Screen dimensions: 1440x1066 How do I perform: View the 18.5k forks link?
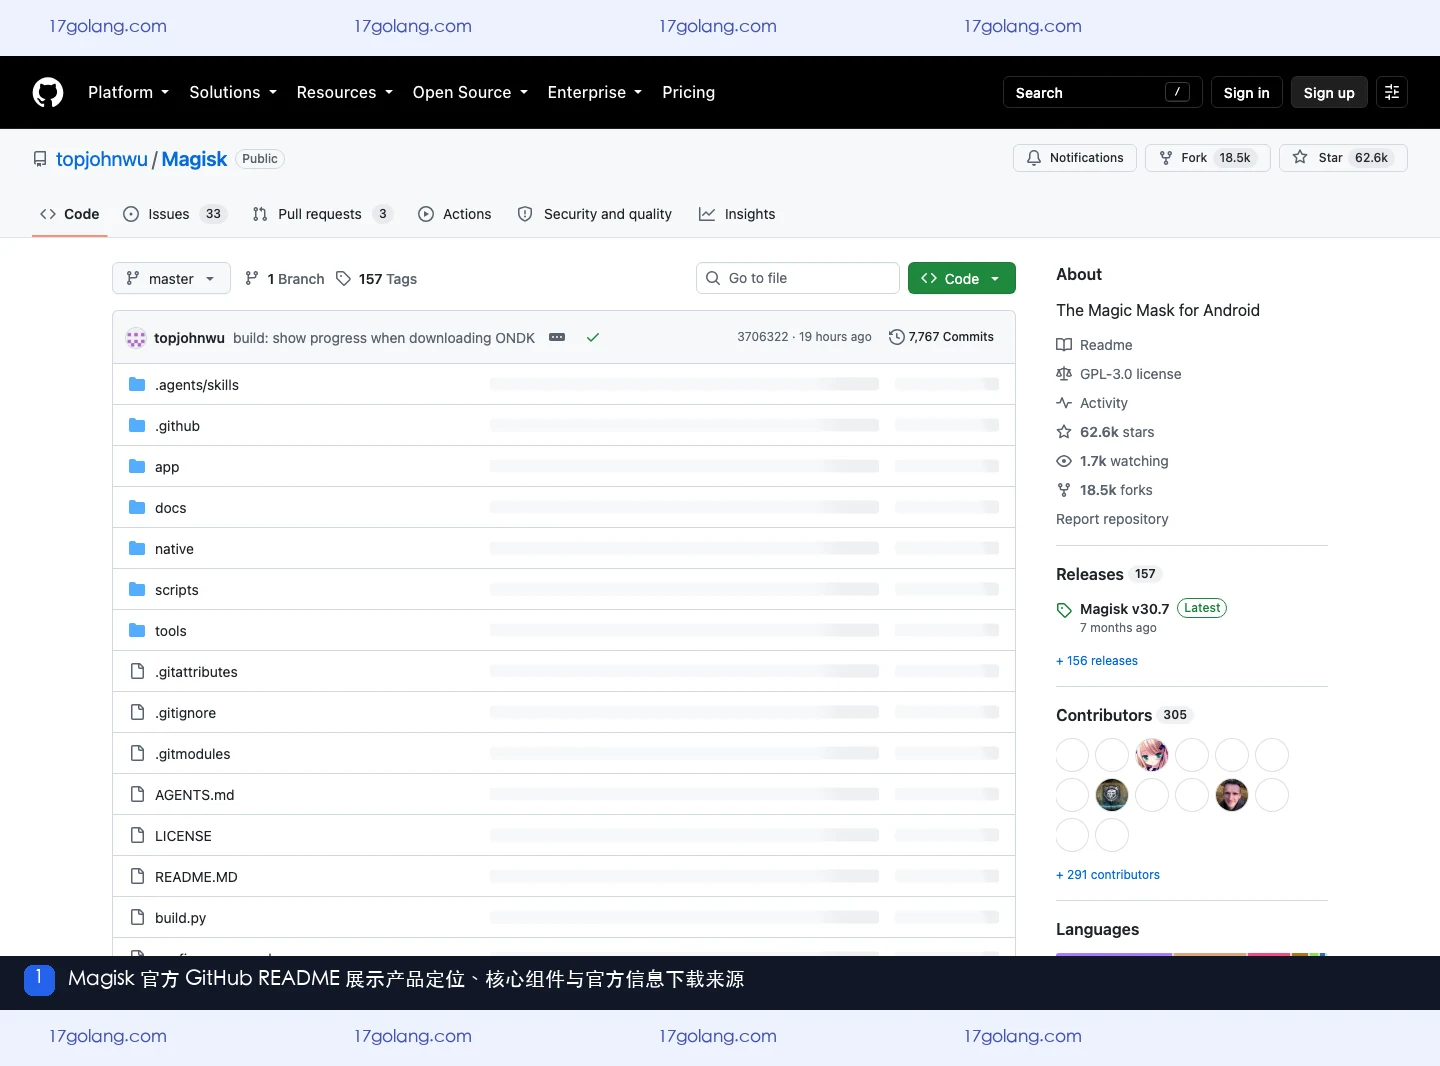click(x=1104, y=490)
